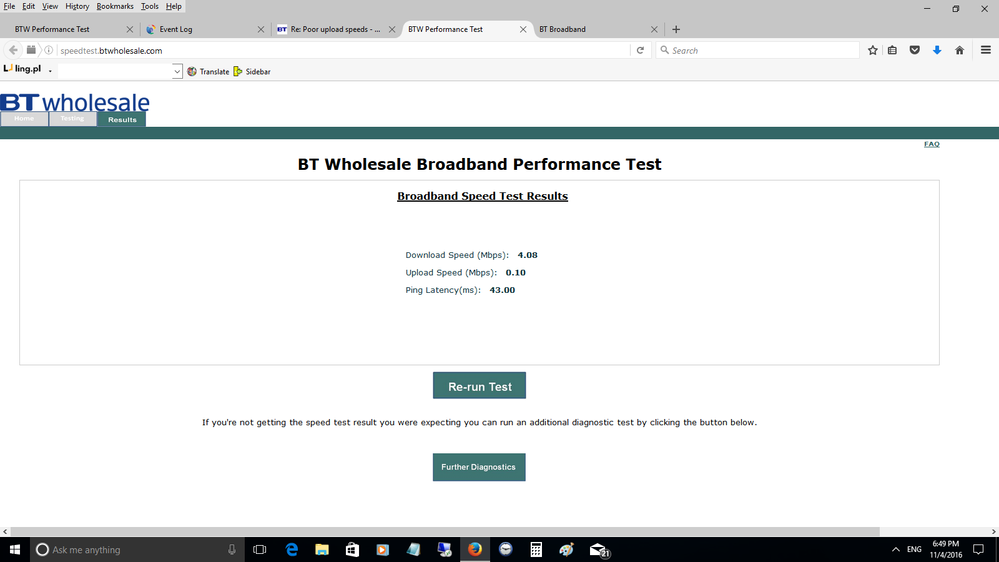Open the File menu
Screen dimensions: 999x562
pos(10,6)
